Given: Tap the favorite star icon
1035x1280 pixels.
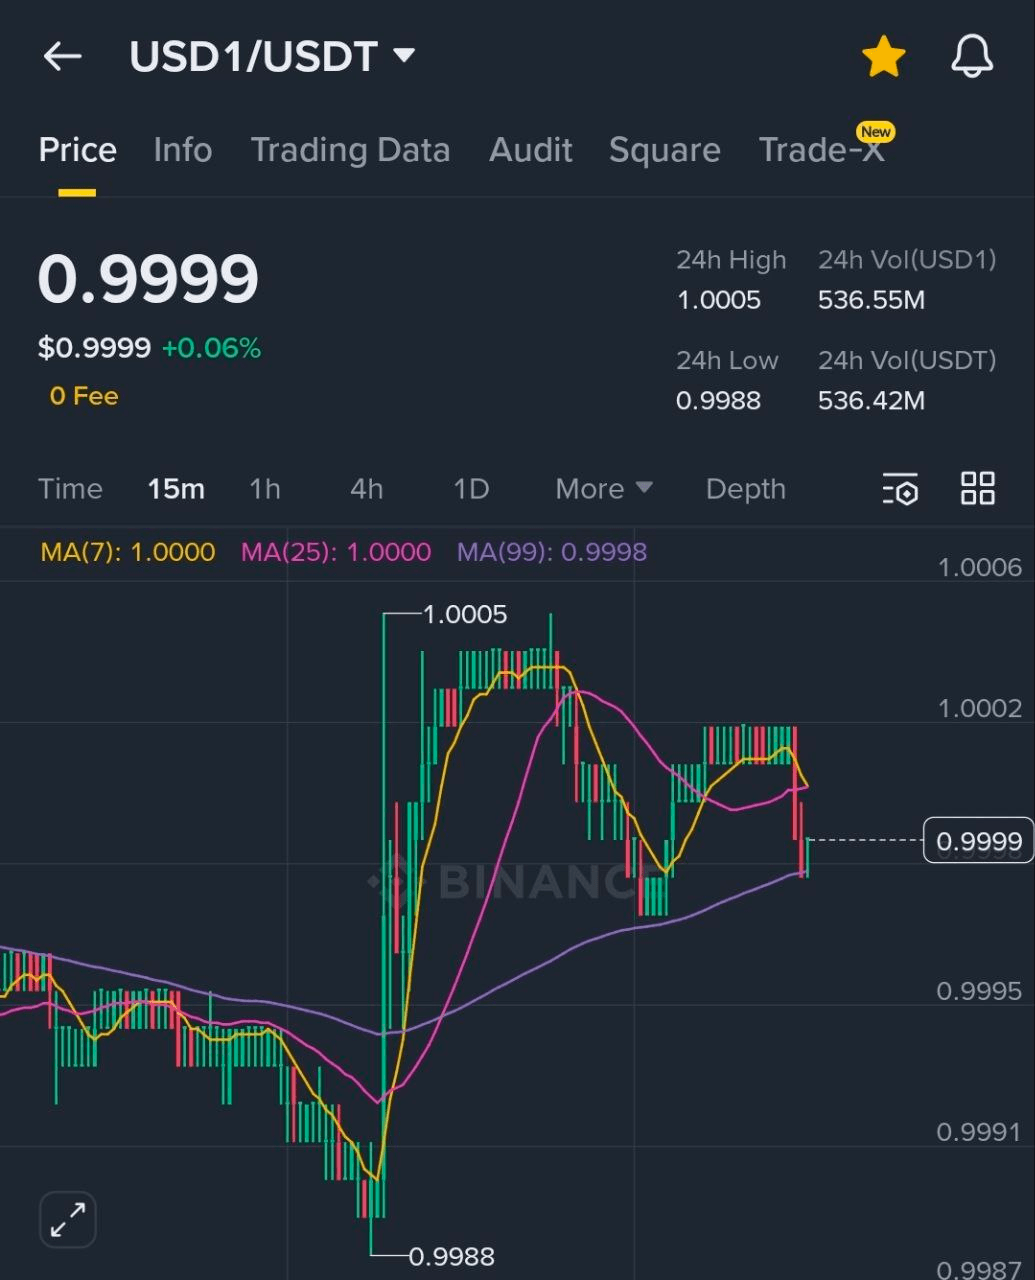Looking at the screenshot, I should pos(884,56).
